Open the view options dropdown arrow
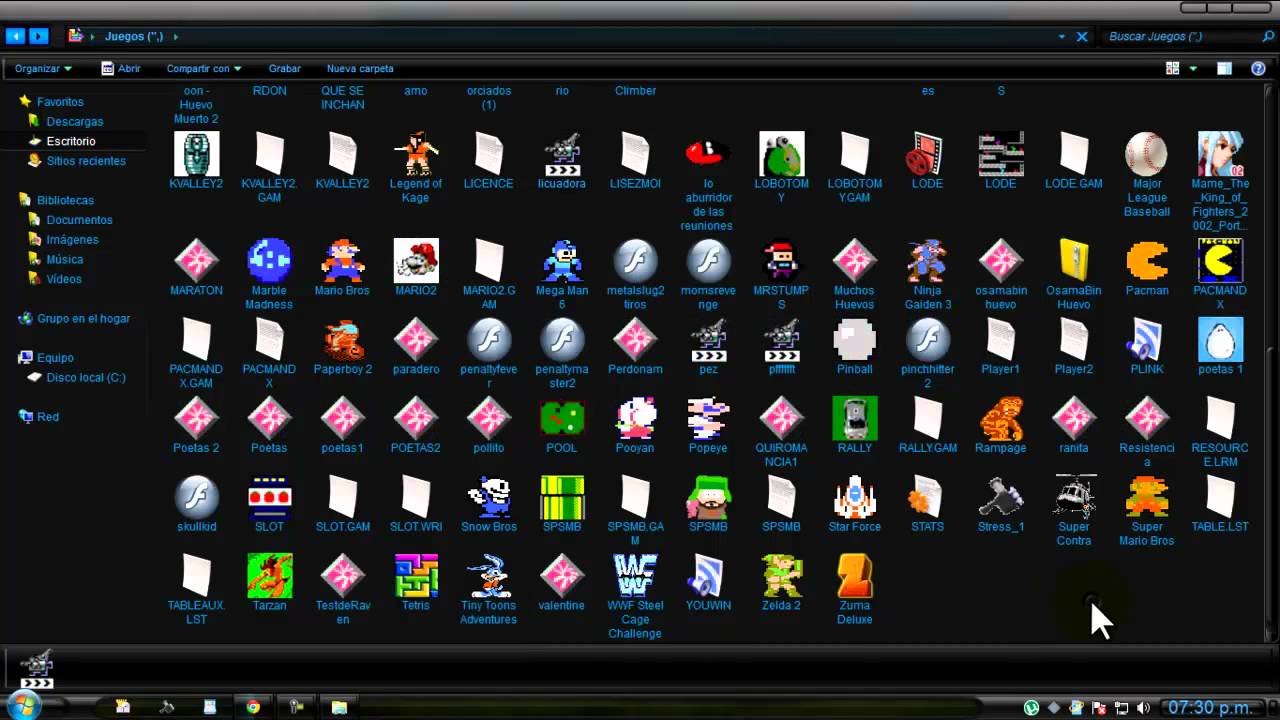This screenshot has width=1280, height=720. tap(1193, 69)
